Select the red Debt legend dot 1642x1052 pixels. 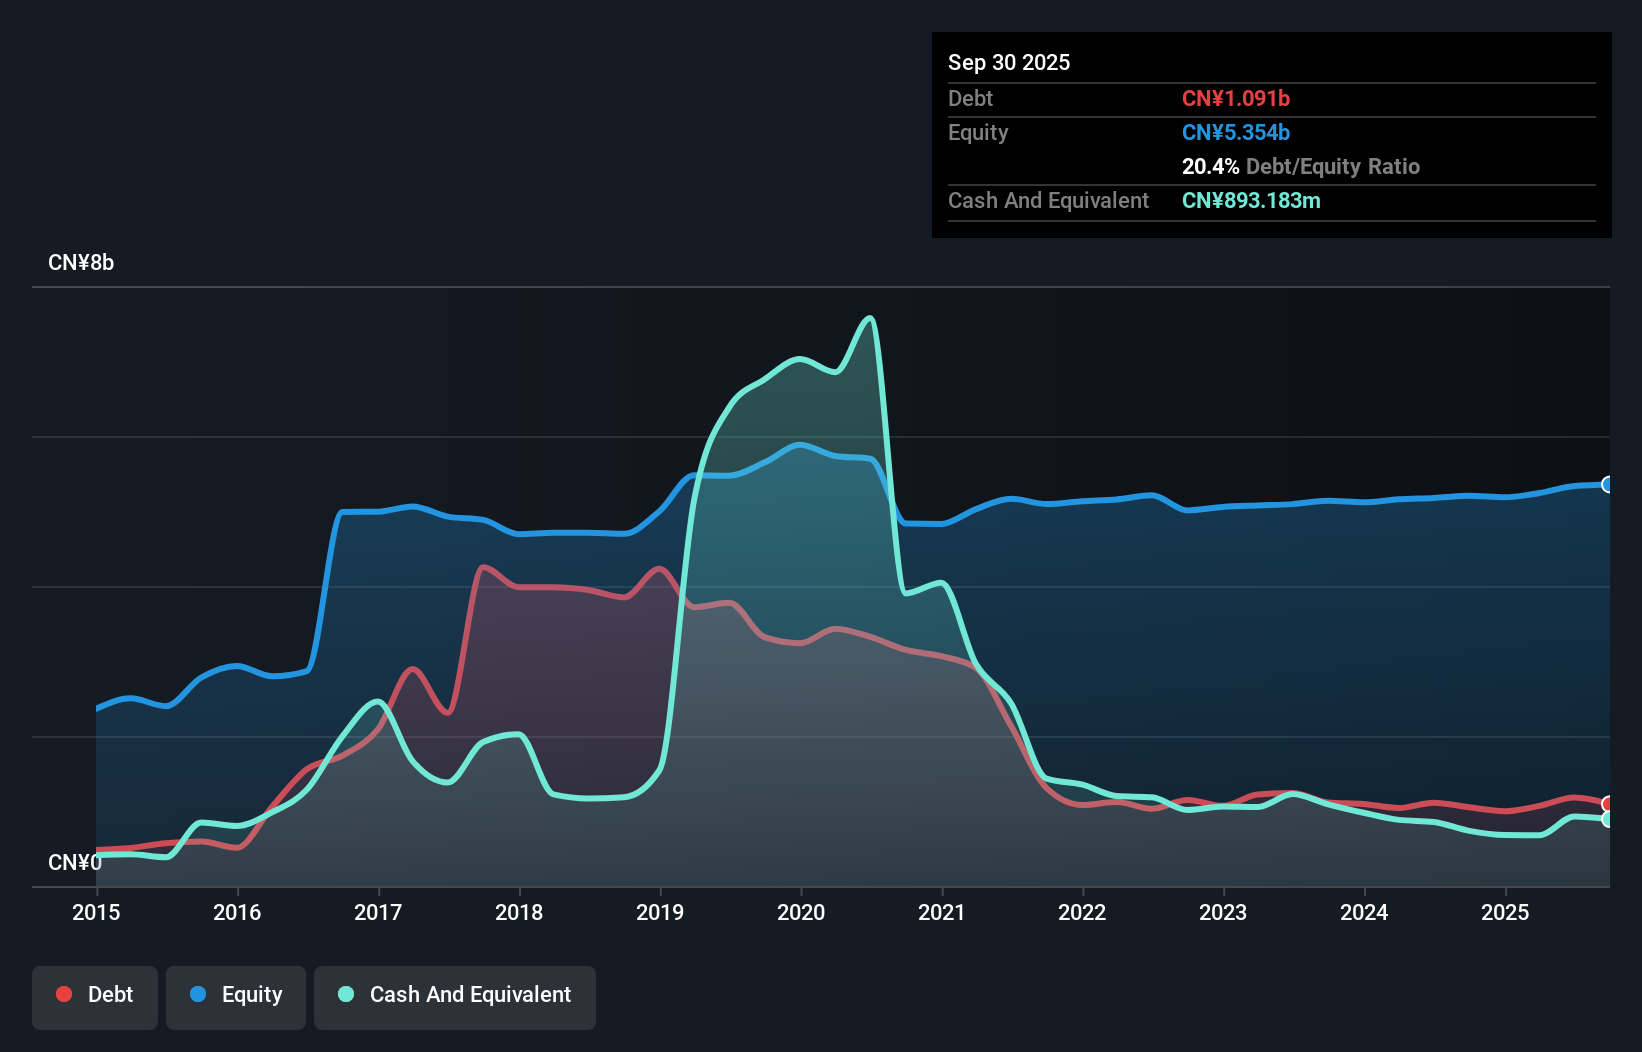pyautogui.click(x=64, y=994)
